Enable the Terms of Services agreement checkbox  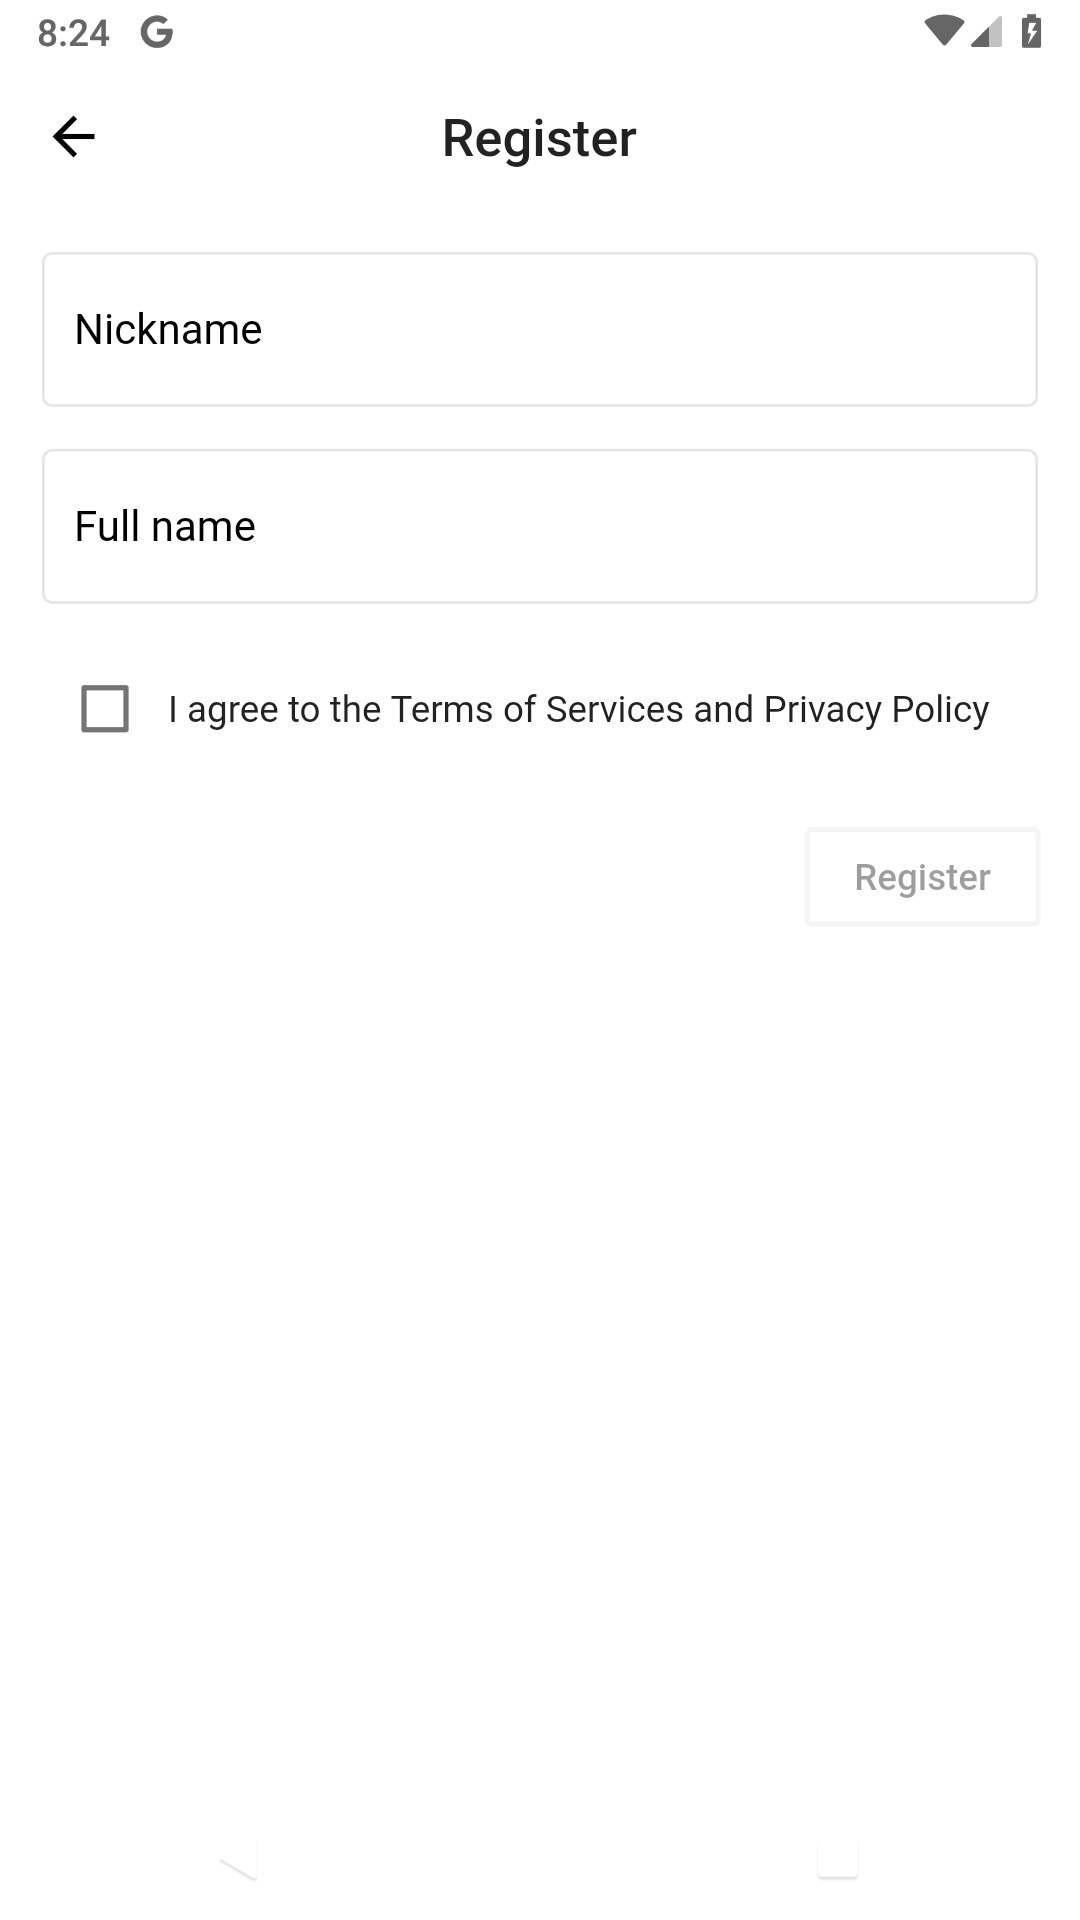106,709
